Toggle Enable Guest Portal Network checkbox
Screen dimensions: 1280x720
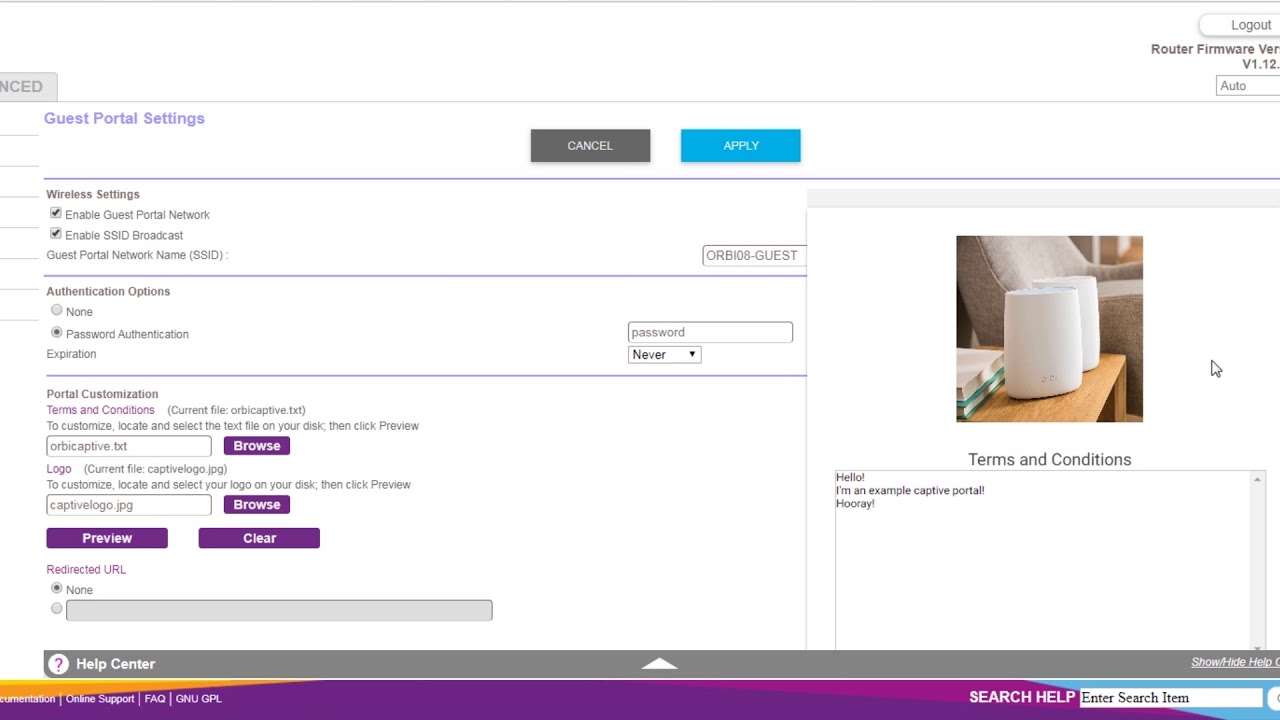click(56, 214)
